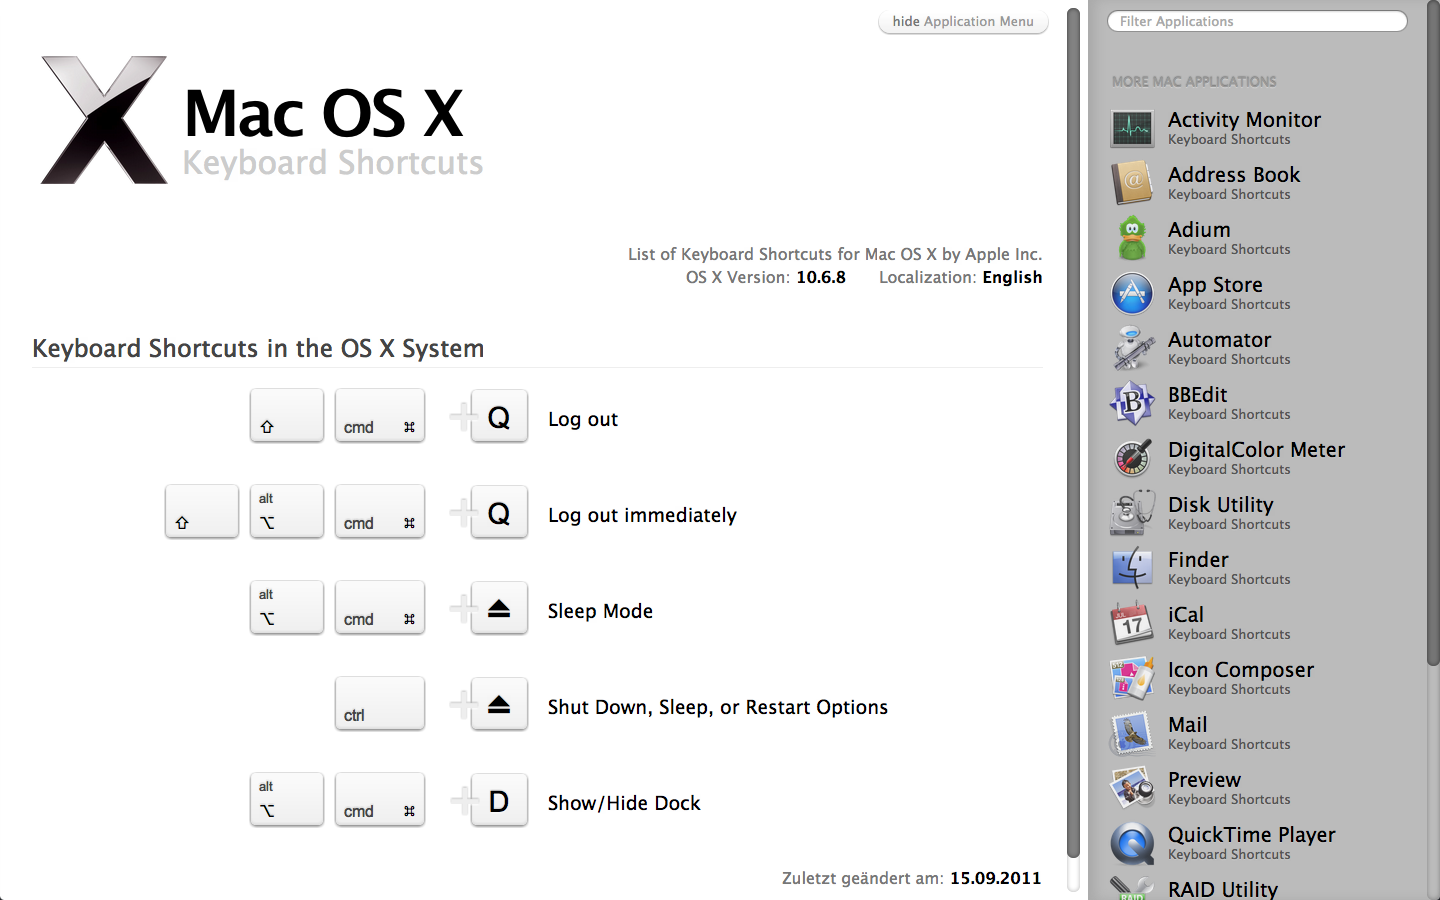Image resolution: width=1440 pixels, height=900 pixels.
Task: Click the Q key for Log out
Action: click(x=499, y=416)
